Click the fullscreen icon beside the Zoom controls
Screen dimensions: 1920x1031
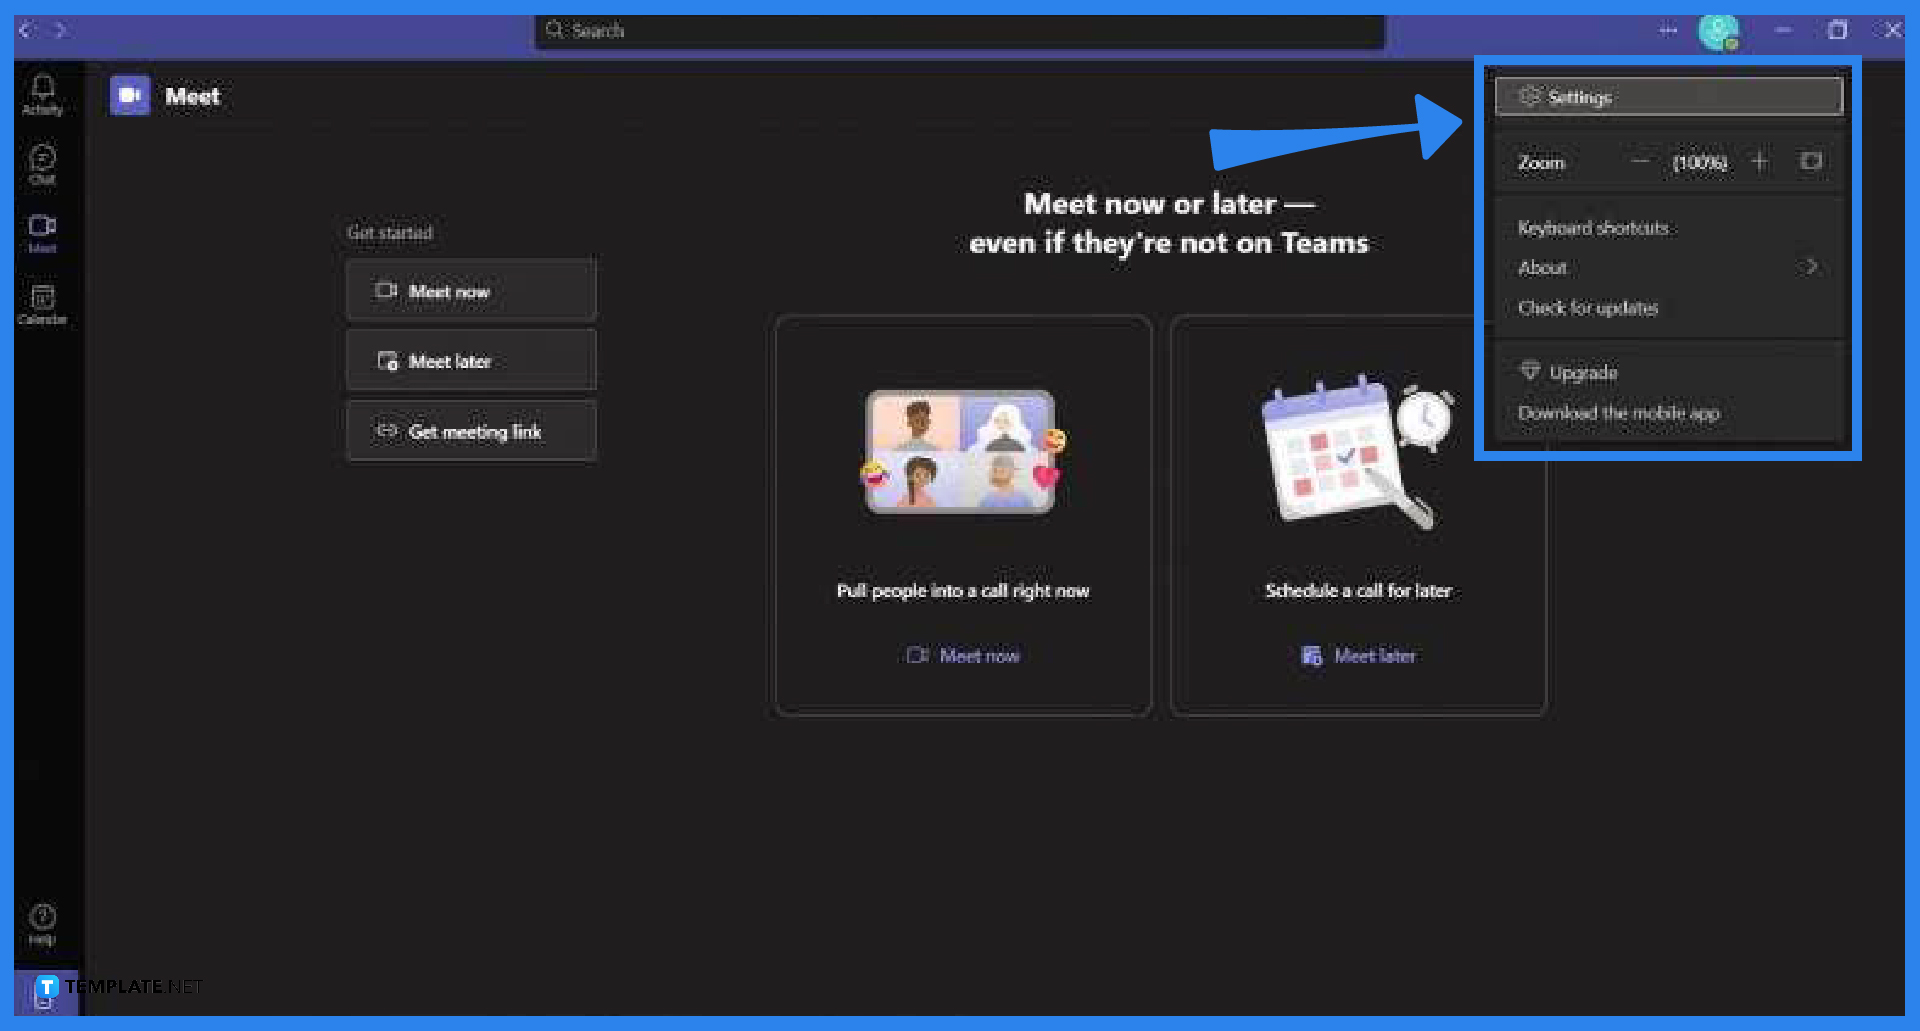[x=1810, y=161]
